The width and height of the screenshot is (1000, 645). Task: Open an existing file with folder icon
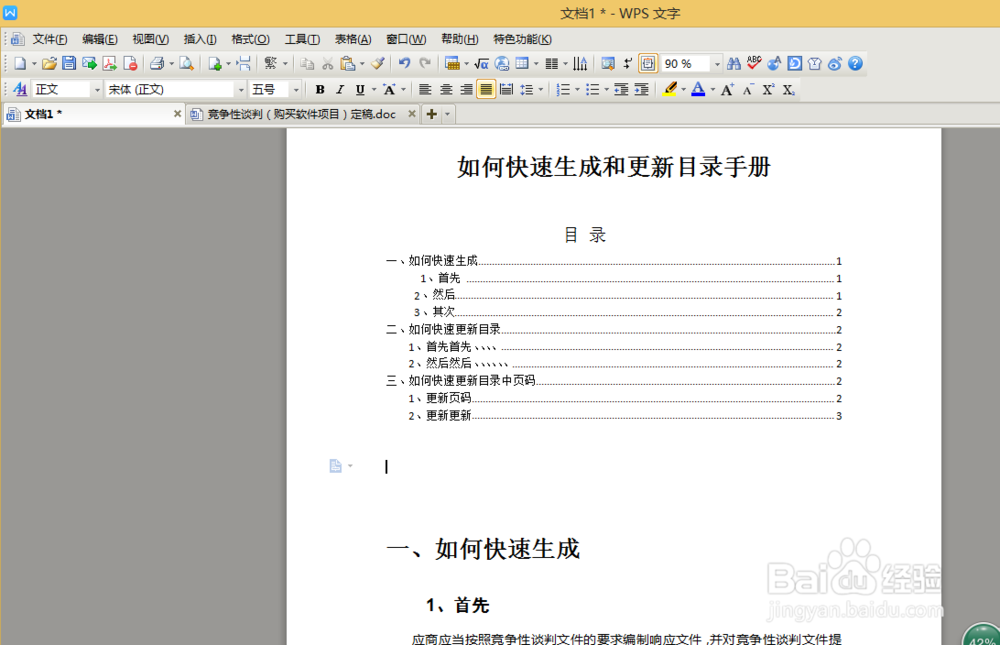pos(49,63)
